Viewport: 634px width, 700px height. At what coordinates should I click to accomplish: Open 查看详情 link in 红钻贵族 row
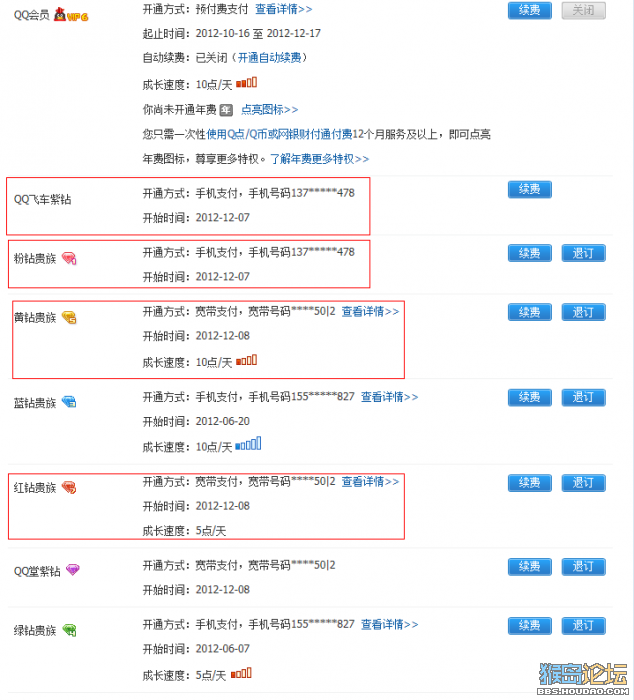pyautogui.click(x=370, y=481)
